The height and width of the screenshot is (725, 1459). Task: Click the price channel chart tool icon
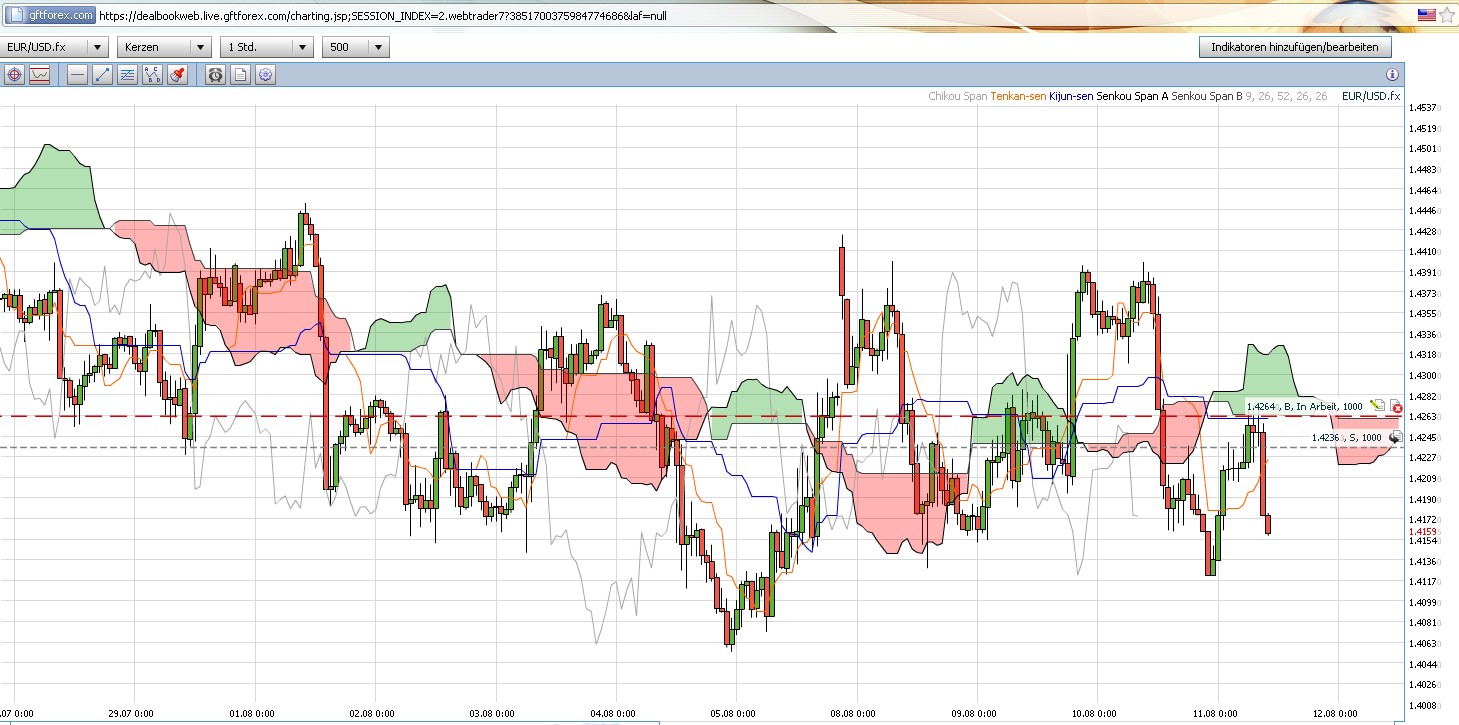tap(40, 75)
